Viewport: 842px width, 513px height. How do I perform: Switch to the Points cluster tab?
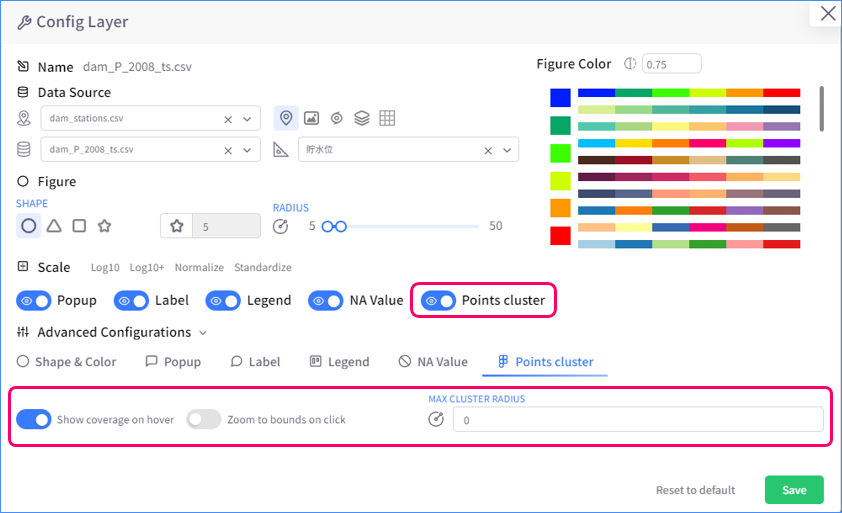point(545,362)
